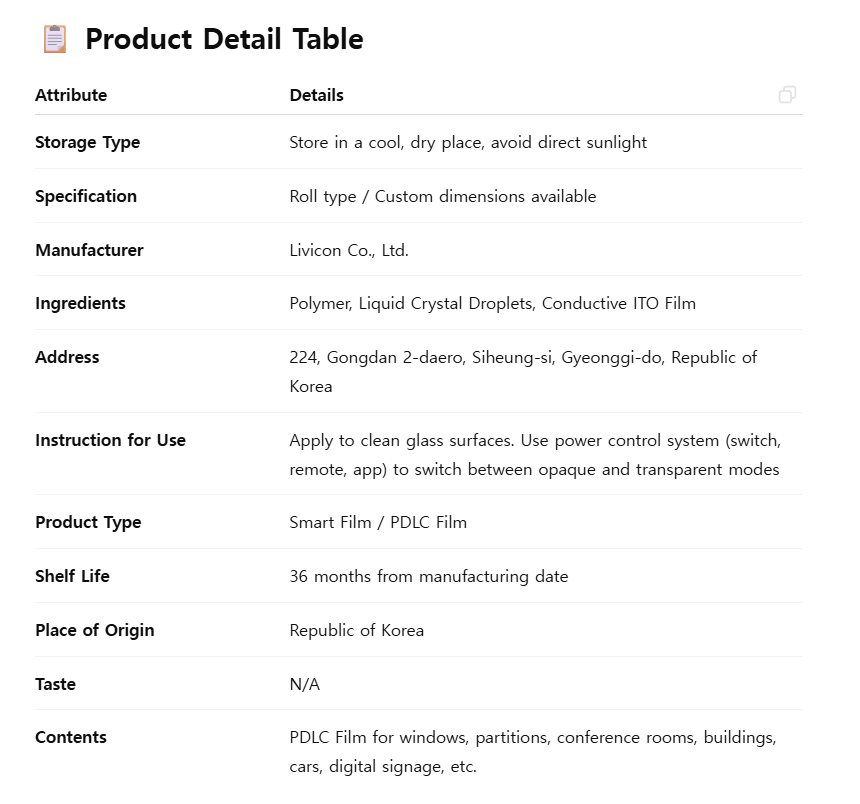Select the Livicon Co., Ltd. cell
Viewport: 860px width, 804px height.
pos(349,250)
